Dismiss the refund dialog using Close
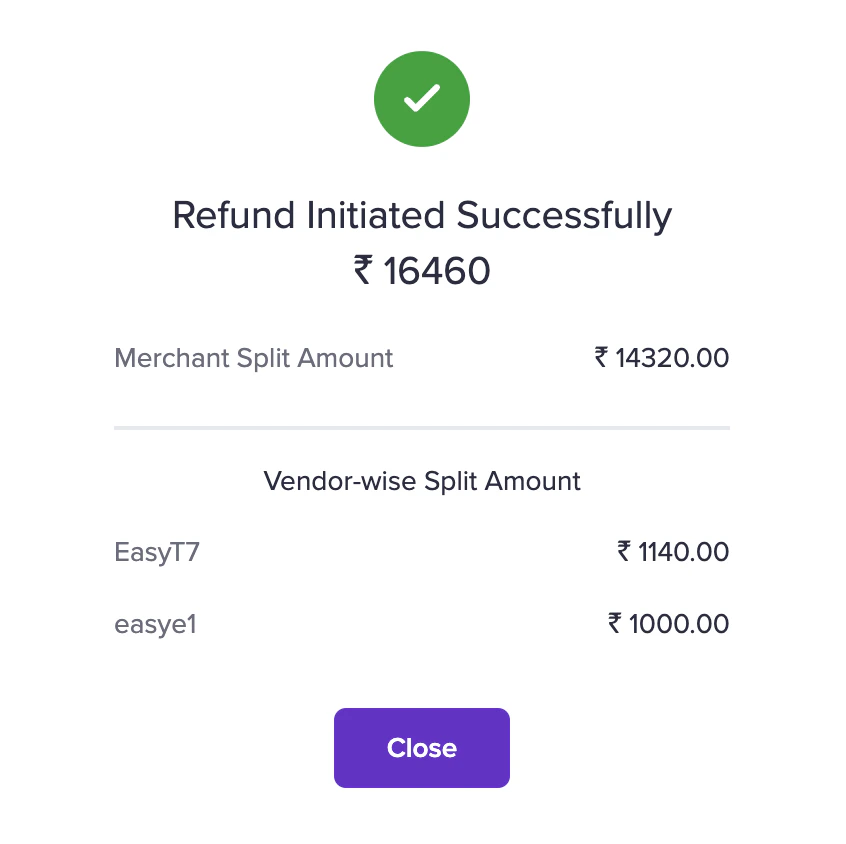This screenshot has height=844, width=846. [422, 748]
